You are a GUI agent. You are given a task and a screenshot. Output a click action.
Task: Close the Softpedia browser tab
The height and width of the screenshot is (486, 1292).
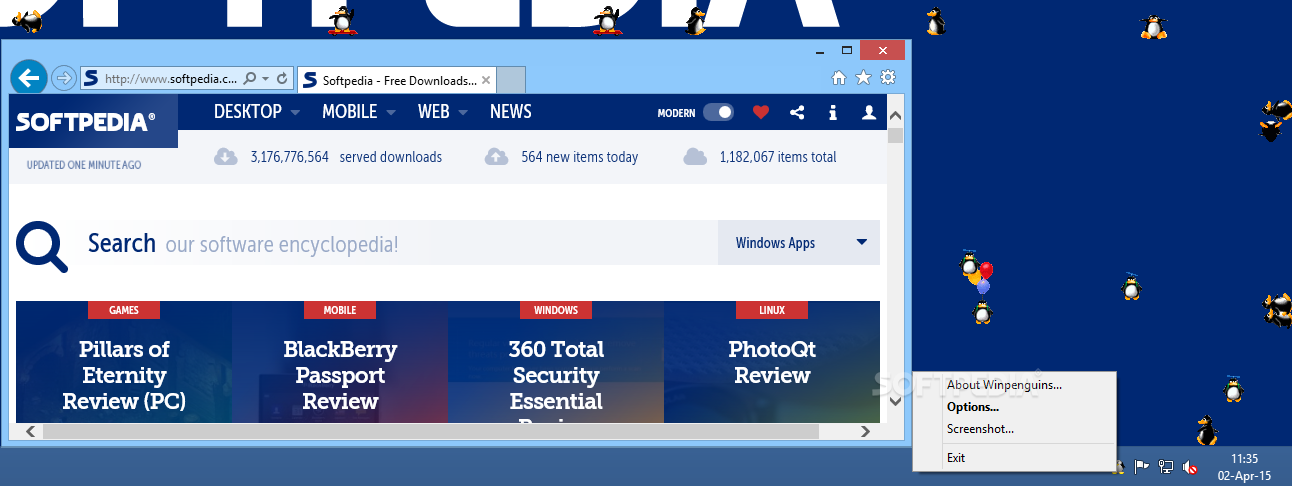tap(487, 79)
